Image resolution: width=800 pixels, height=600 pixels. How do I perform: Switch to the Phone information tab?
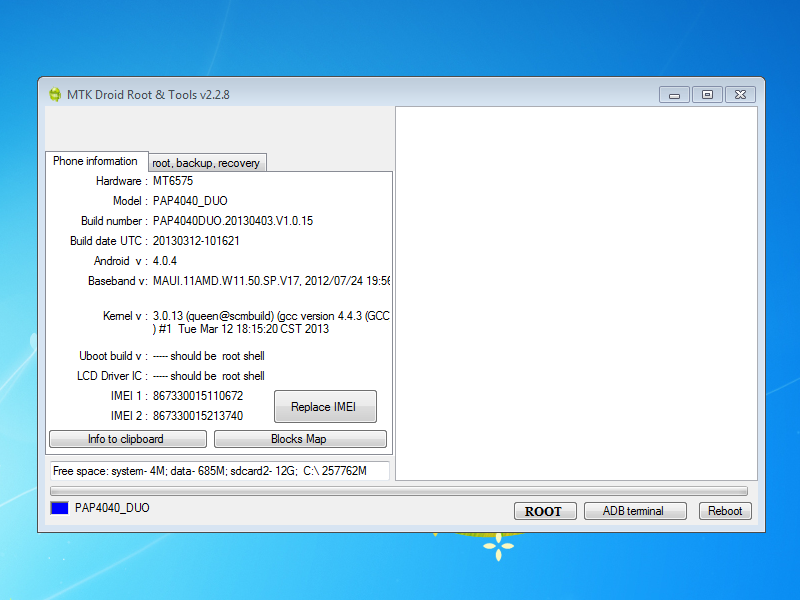(x=95, y=161)
